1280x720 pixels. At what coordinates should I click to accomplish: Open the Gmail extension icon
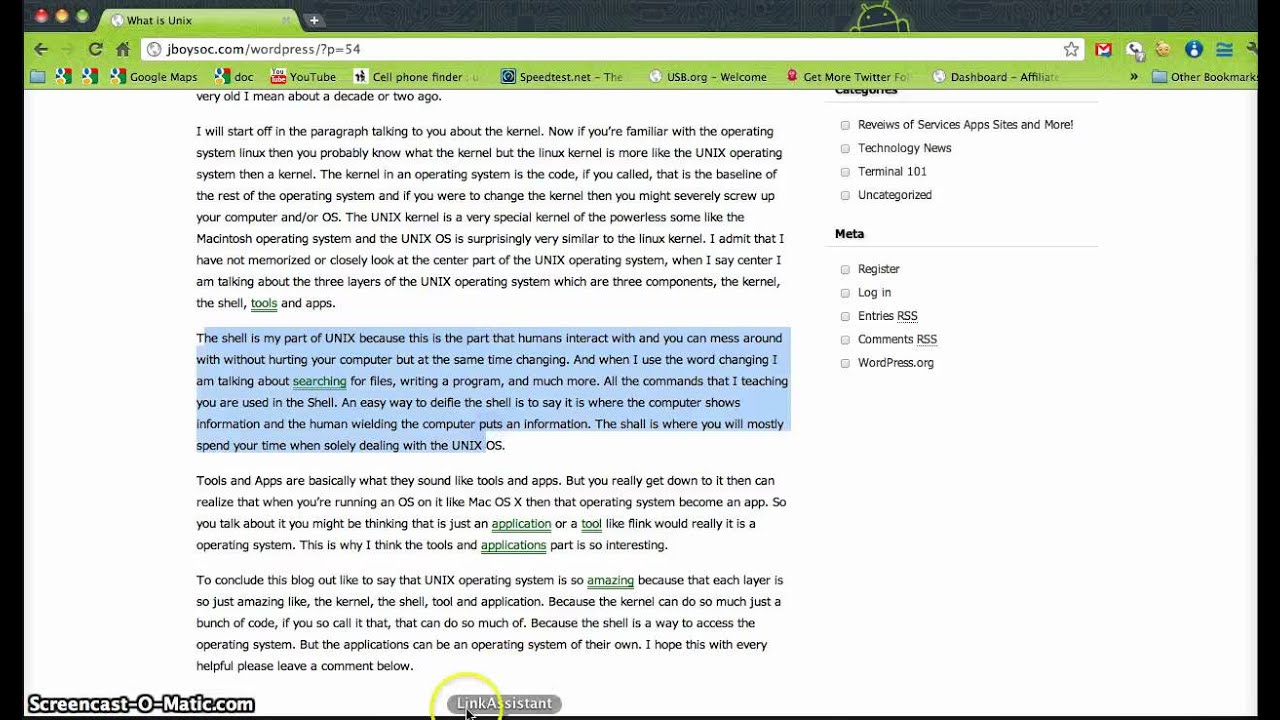(1103, 49)
